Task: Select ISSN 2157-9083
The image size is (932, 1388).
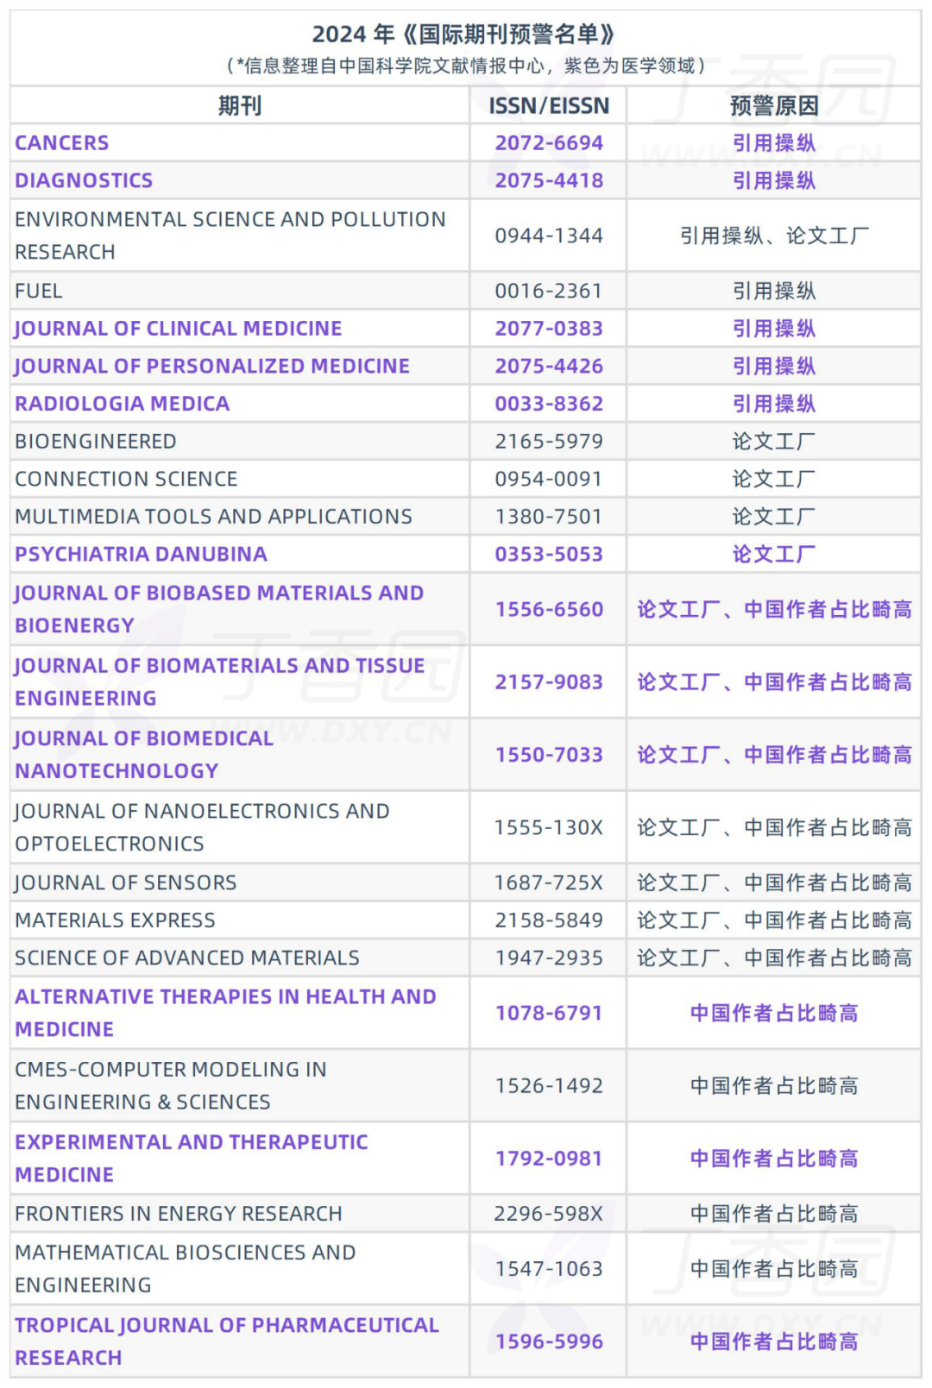Action: click(549, 682)
